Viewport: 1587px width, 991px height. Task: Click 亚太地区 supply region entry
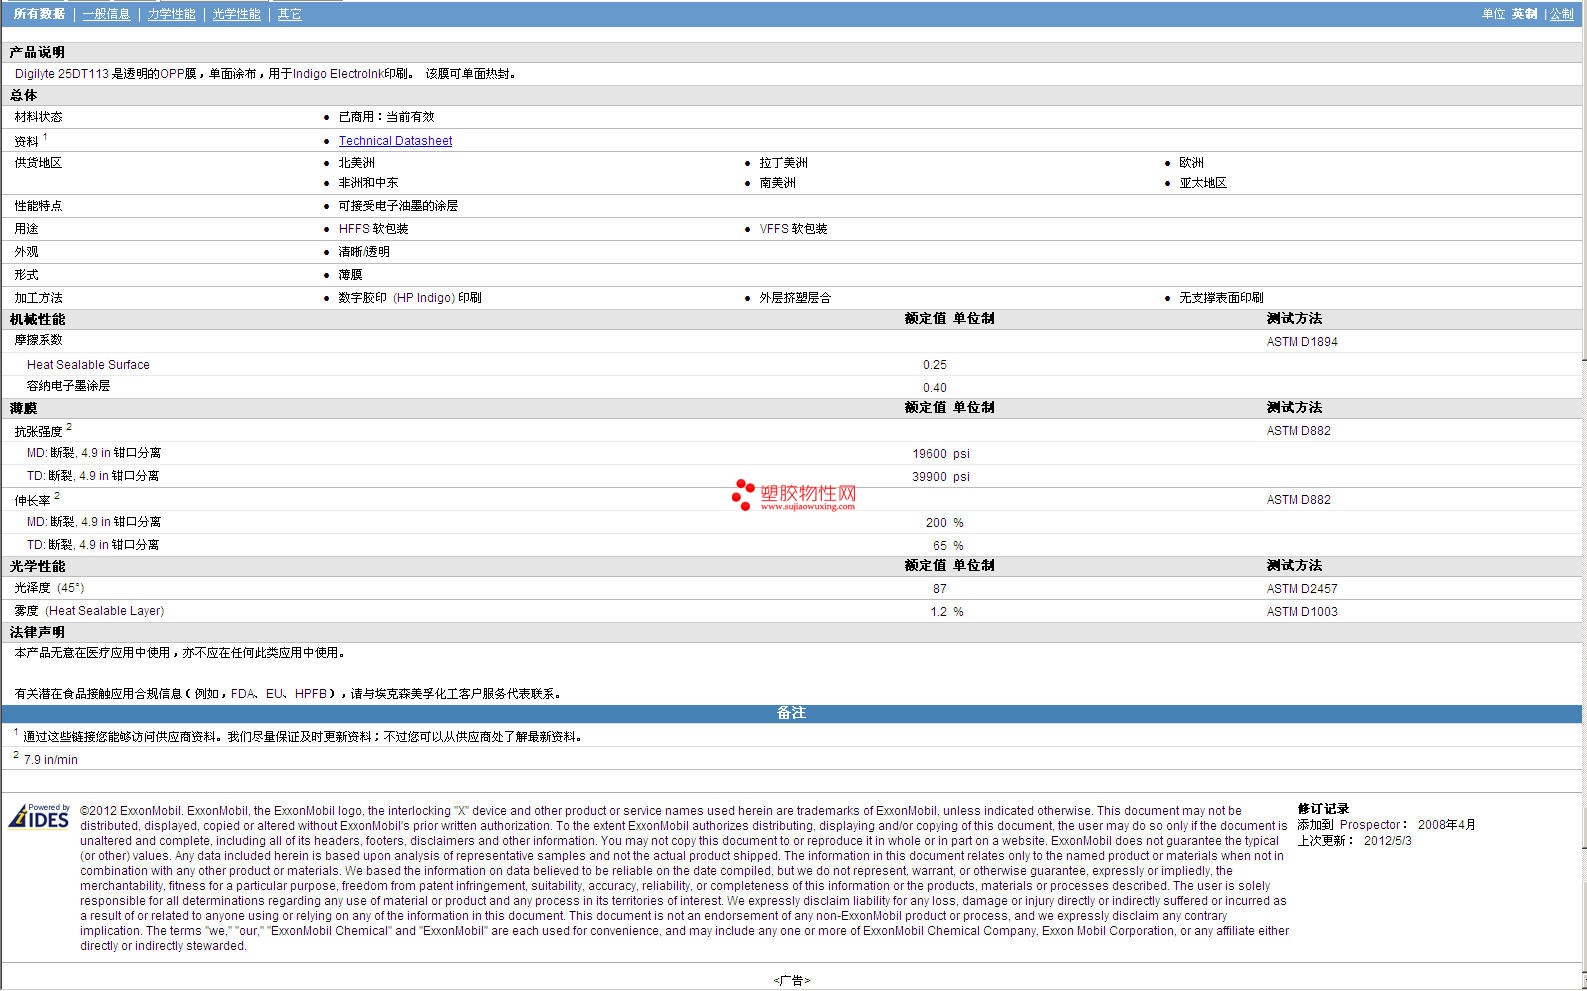1203,183
